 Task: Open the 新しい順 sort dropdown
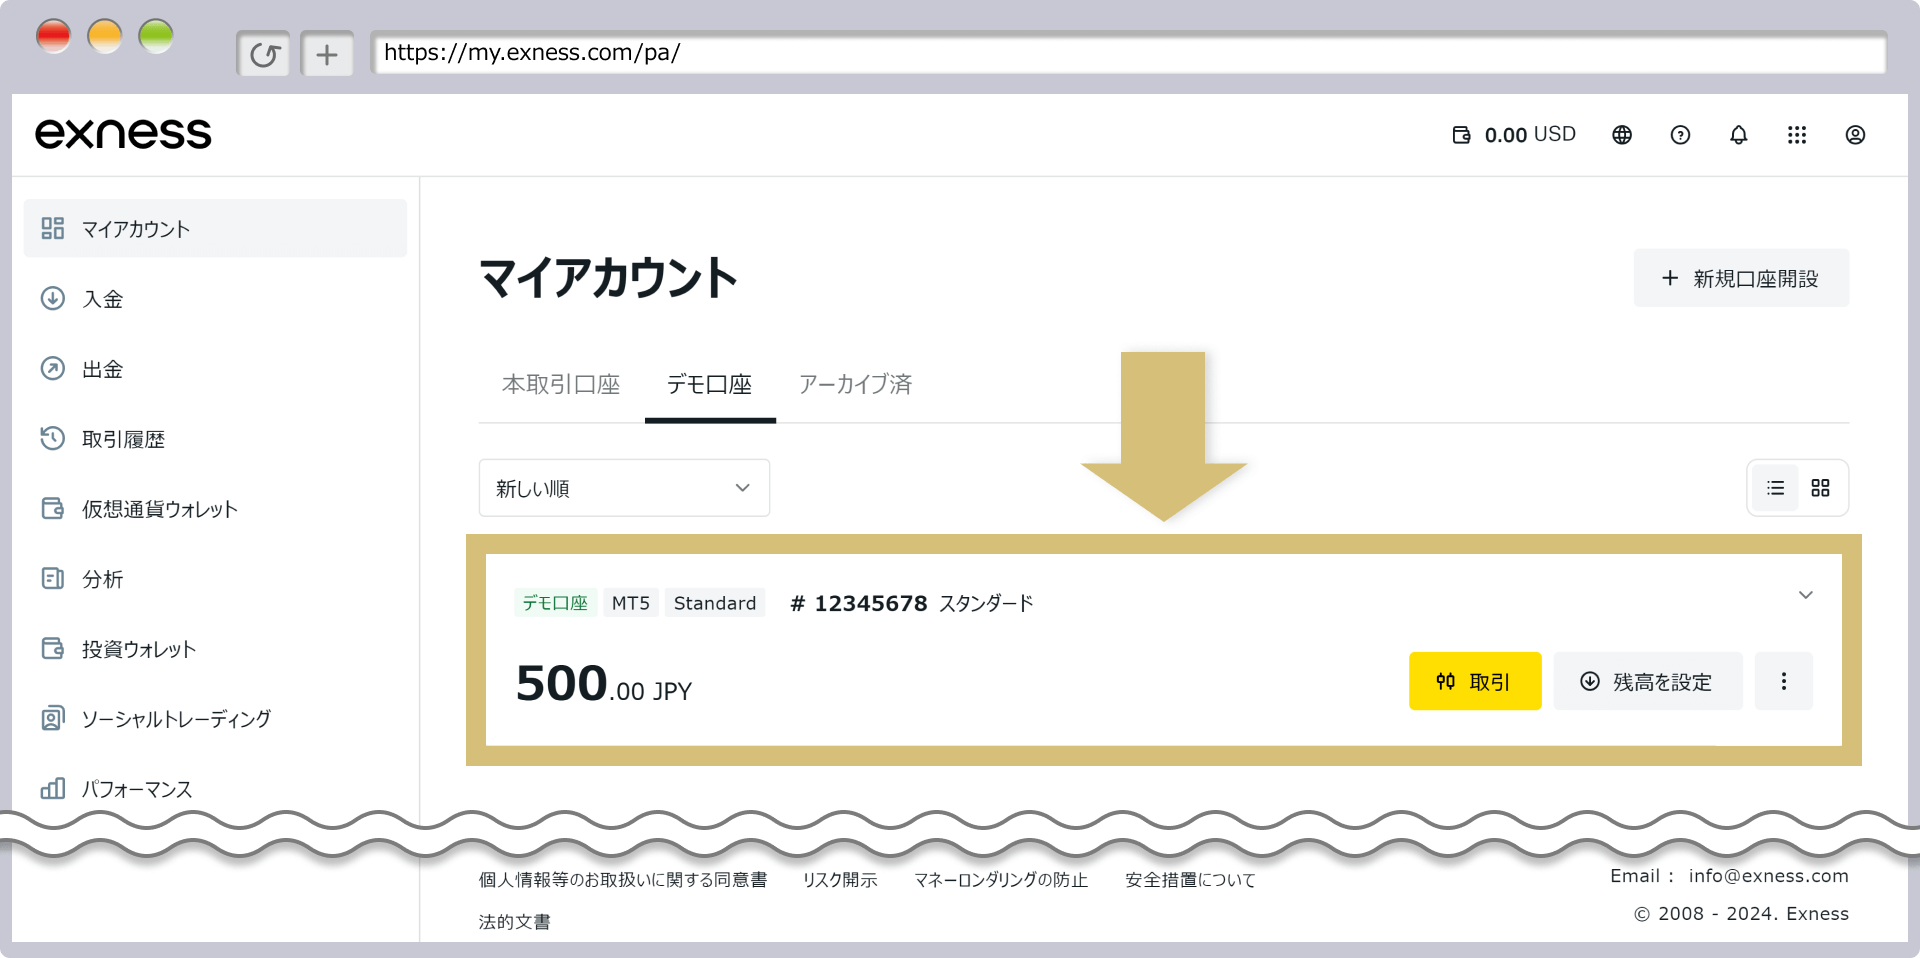[x=624, y=488]
